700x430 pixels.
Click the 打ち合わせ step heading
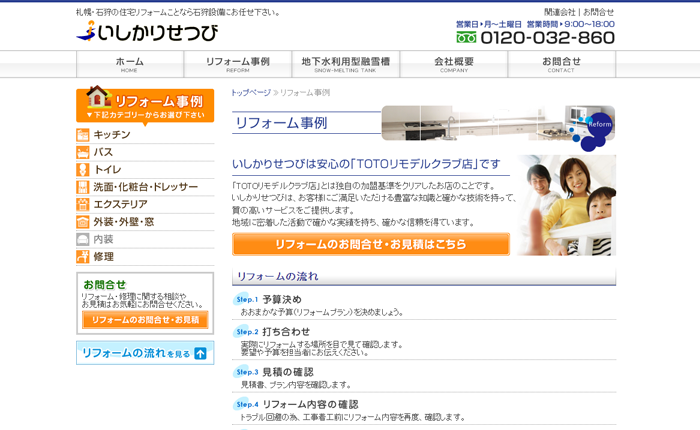pyautogui.click(x=286, y=332)
